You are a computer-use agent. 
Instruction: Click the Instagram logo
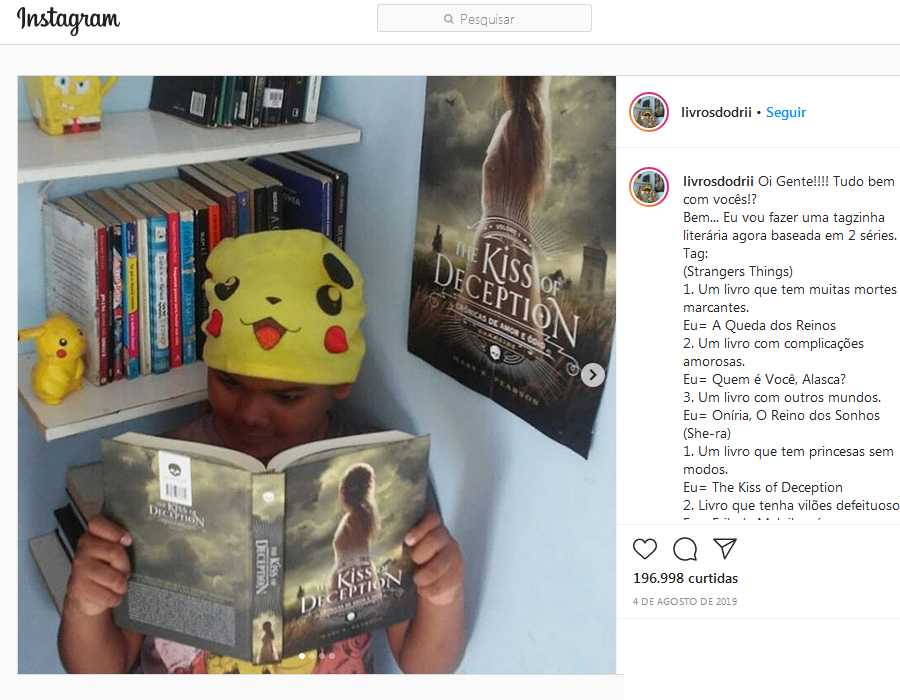pos(68,20)
